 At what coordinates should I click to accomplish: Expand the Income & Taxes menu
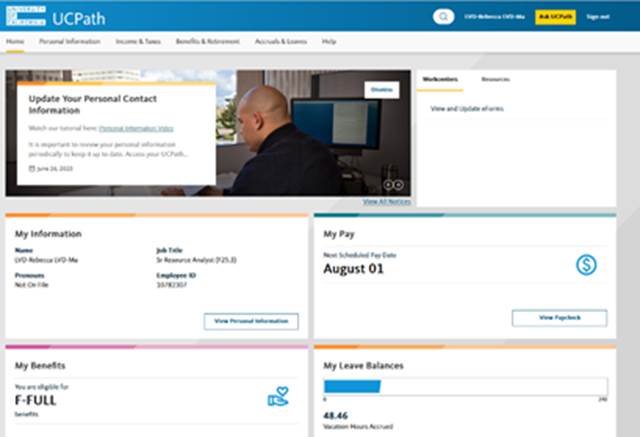click(139, 42)
